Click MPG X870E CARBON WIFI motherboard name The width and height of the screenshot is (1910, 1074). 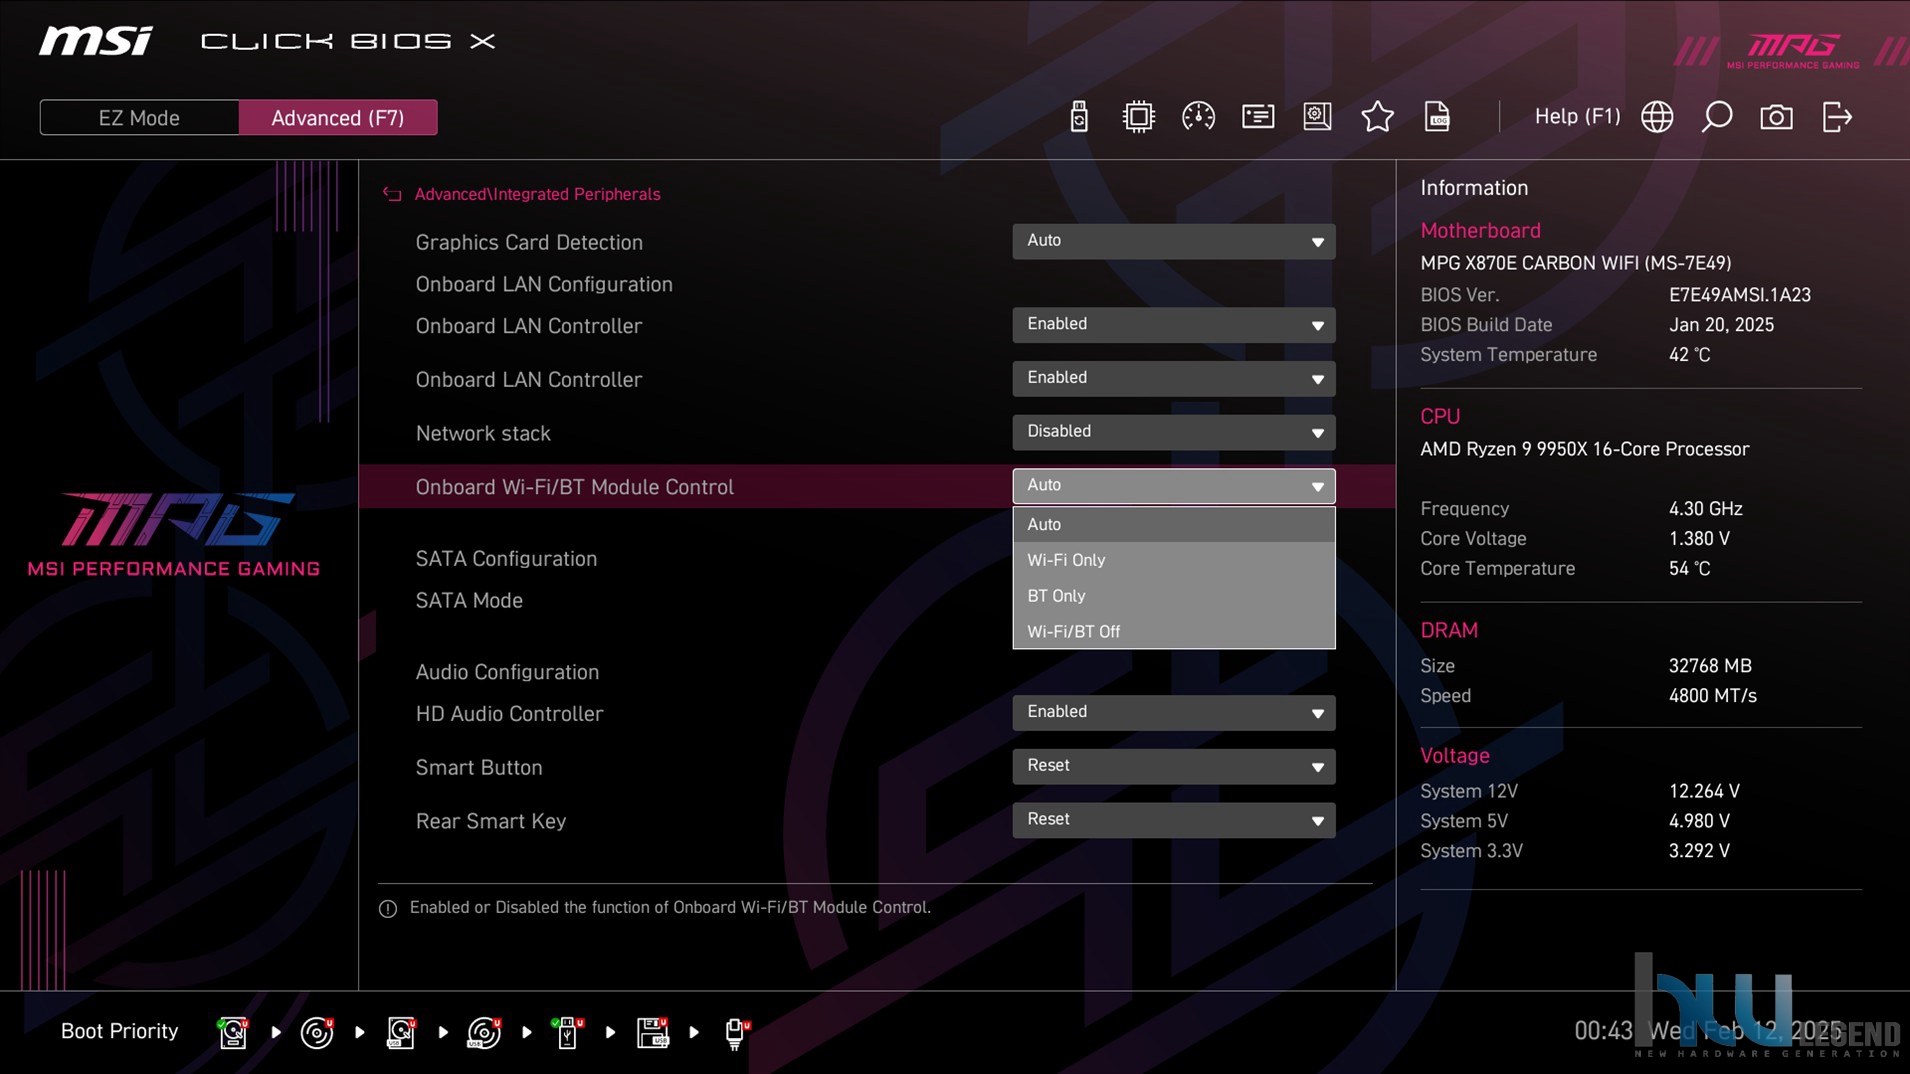[1575, 263]
